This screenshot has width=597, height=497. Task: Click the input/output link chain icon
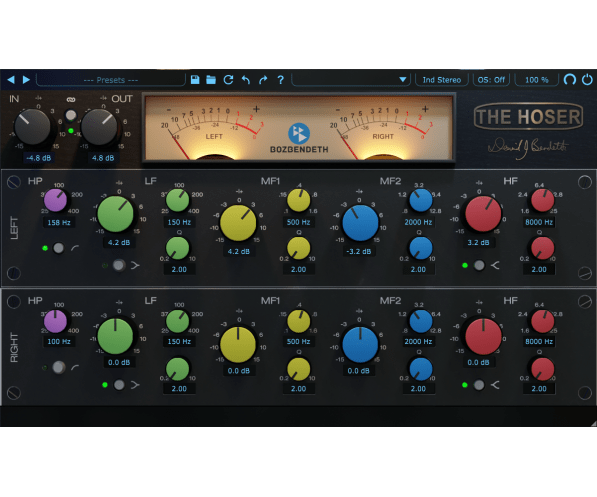click(x=70, y=100)
